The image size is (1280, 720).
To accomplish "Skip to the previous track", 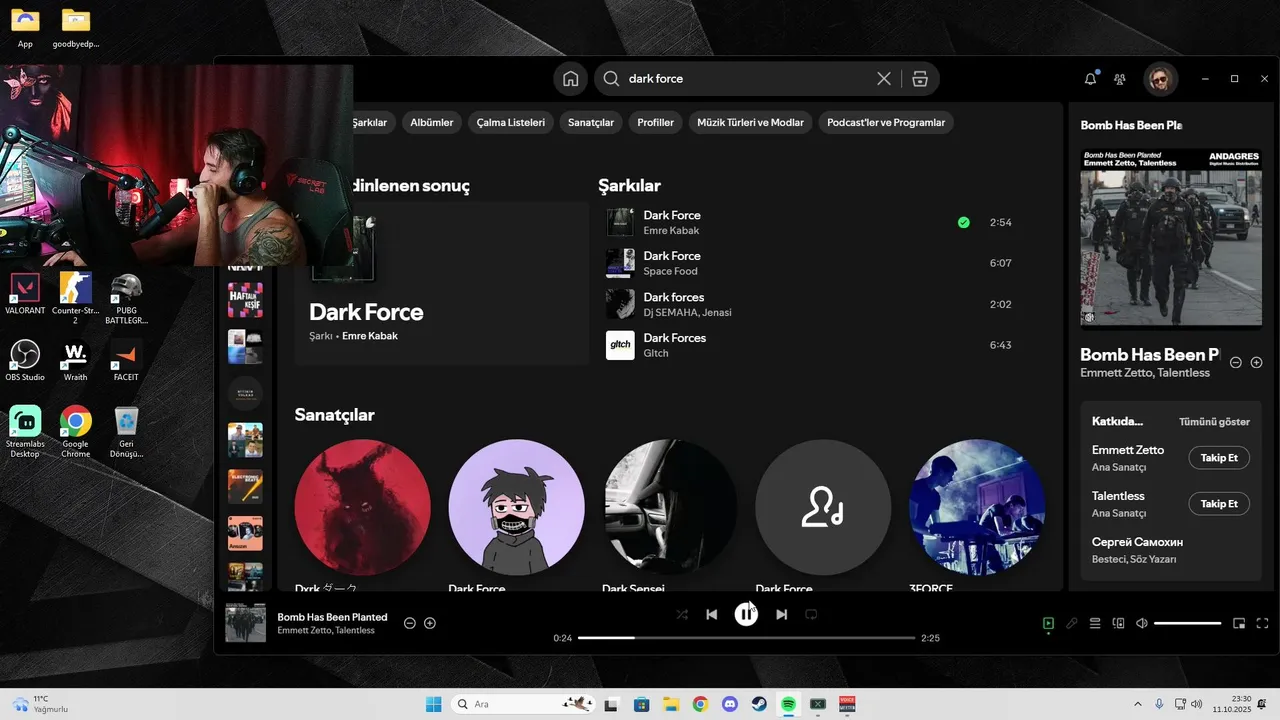I will [712, 614].
